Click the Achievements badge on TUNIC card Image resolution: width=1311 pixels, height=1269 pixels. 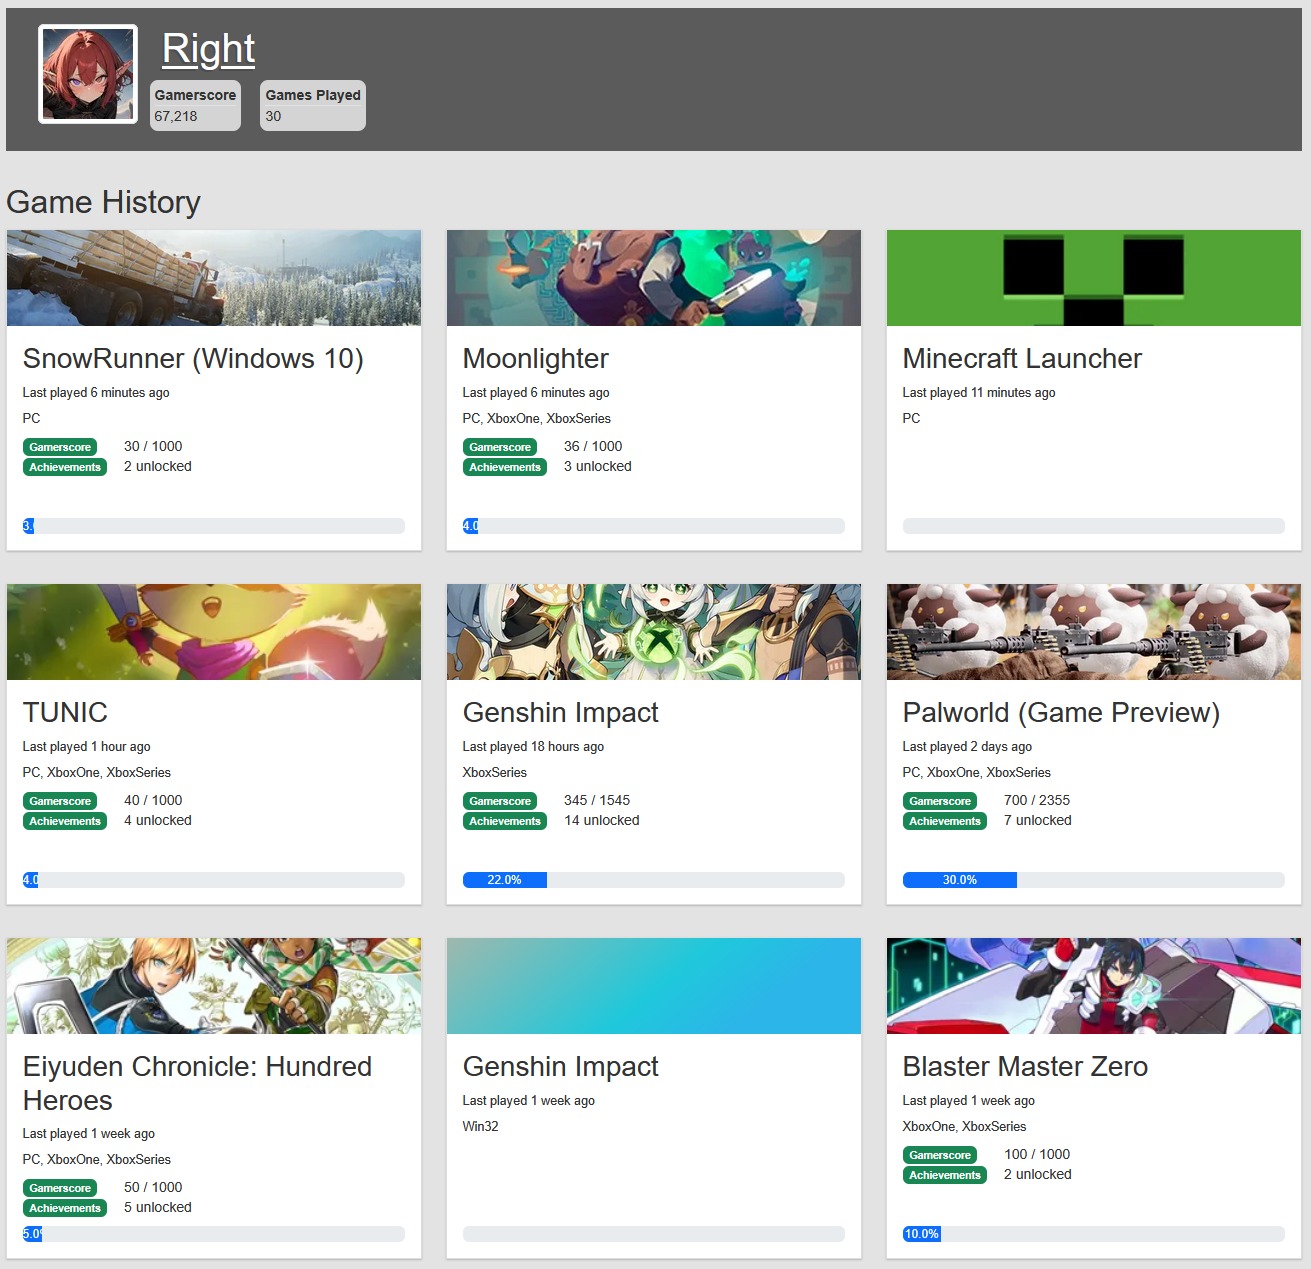tap(65, 821)
